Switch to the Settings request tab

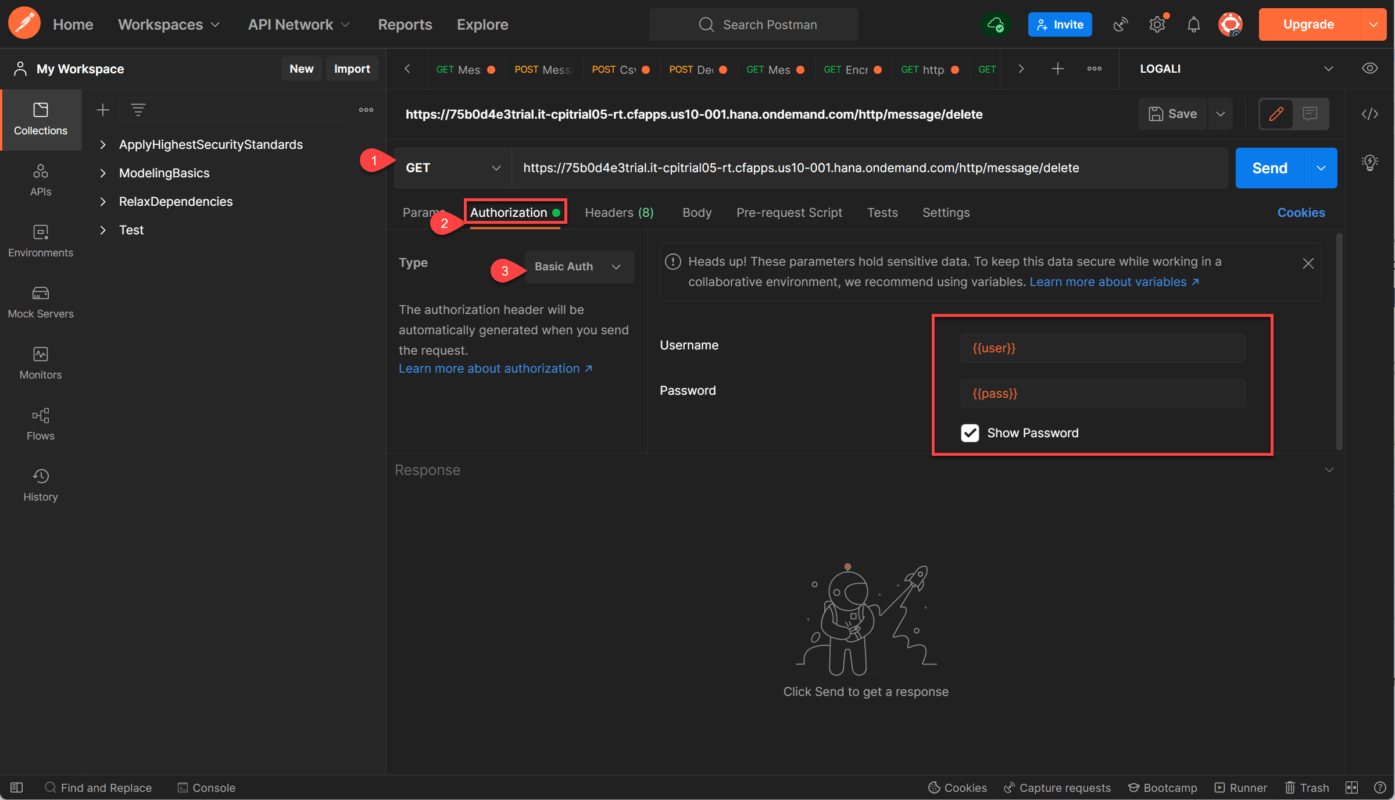(946, 212)
